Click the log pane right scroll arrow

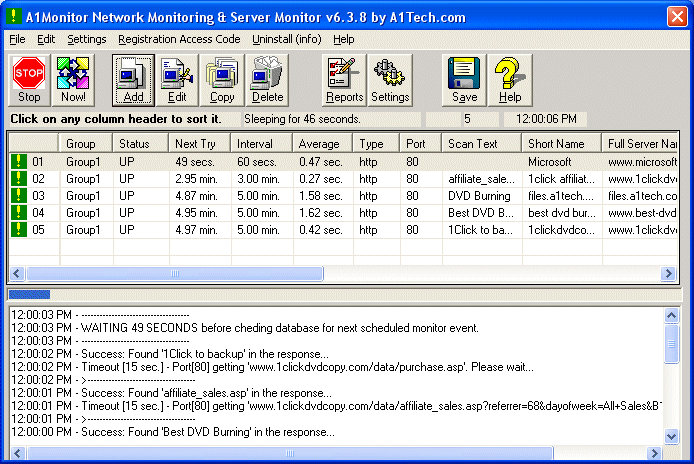(654, 453)
